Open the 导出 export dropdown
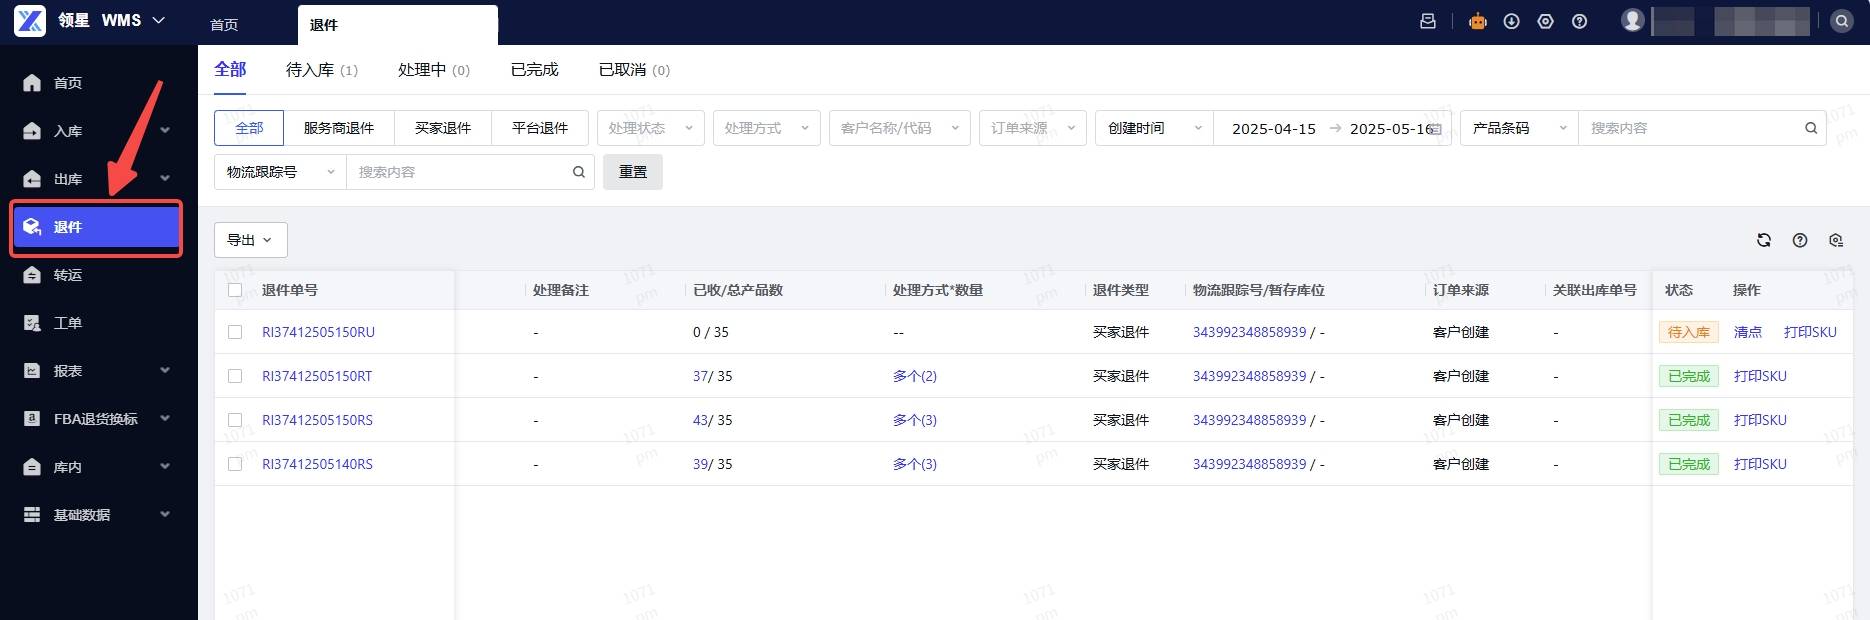 251,240
